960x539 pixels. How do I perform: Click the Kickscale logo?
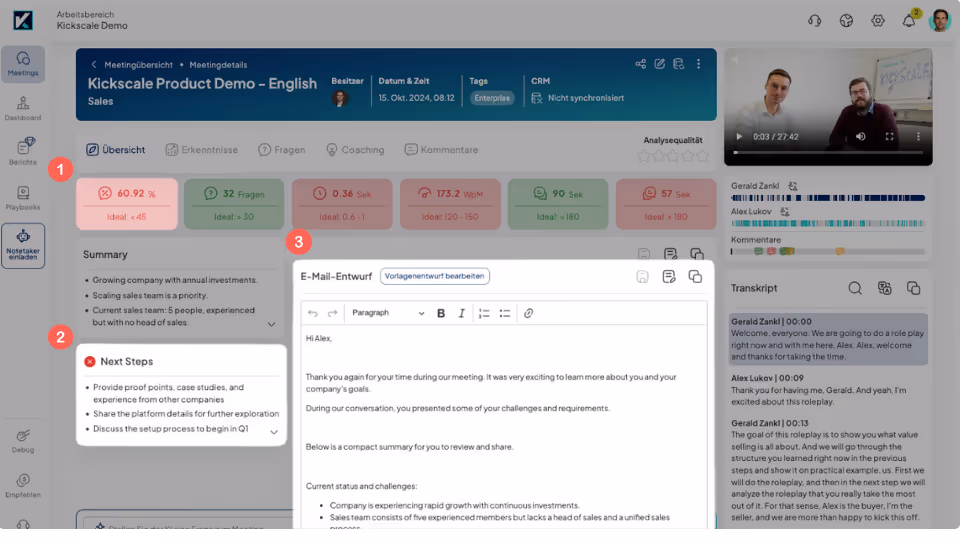pyautogui.click(x=23, y=20)
